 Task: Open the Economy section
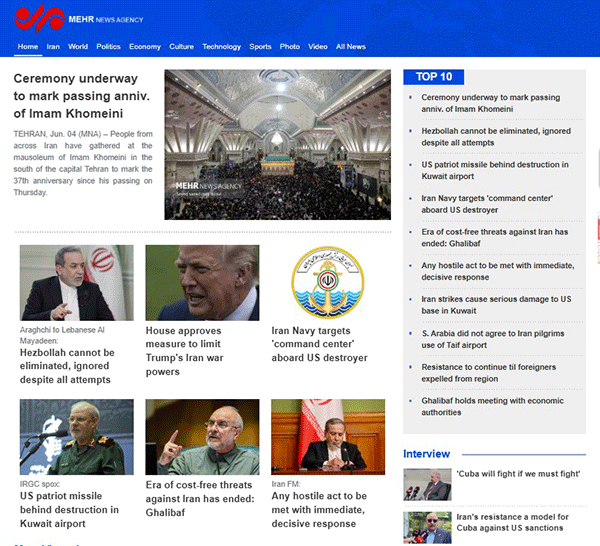[x=145, y=47]
